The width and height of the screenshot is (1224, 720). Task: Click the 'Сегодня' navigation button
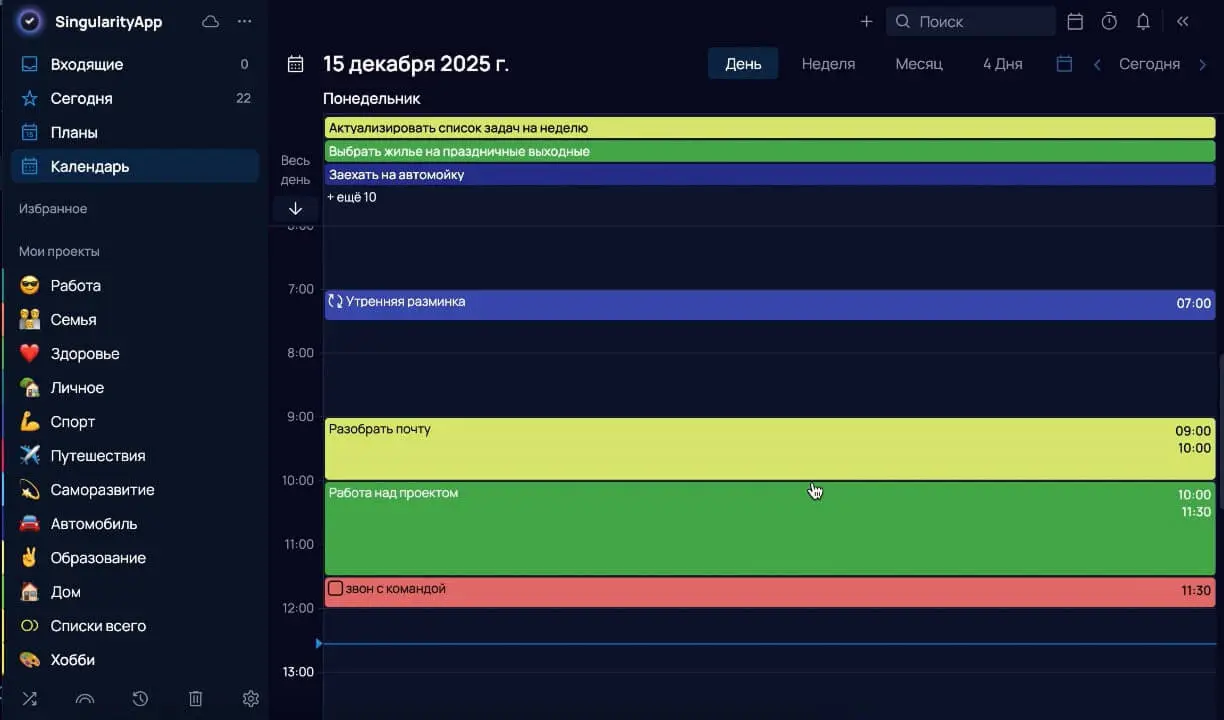point(1149,64)
